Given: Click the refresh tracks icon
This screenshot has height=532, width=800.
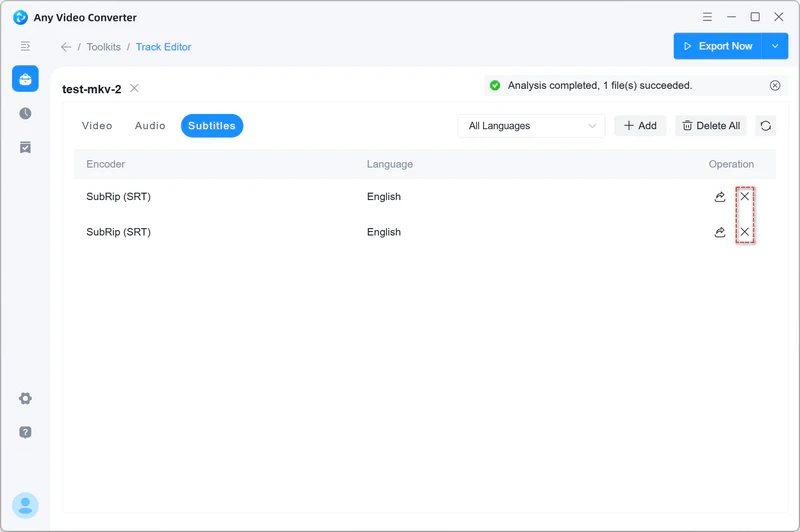Looking at the screenshot, I should pyautogui.click(x=765, y=126).
